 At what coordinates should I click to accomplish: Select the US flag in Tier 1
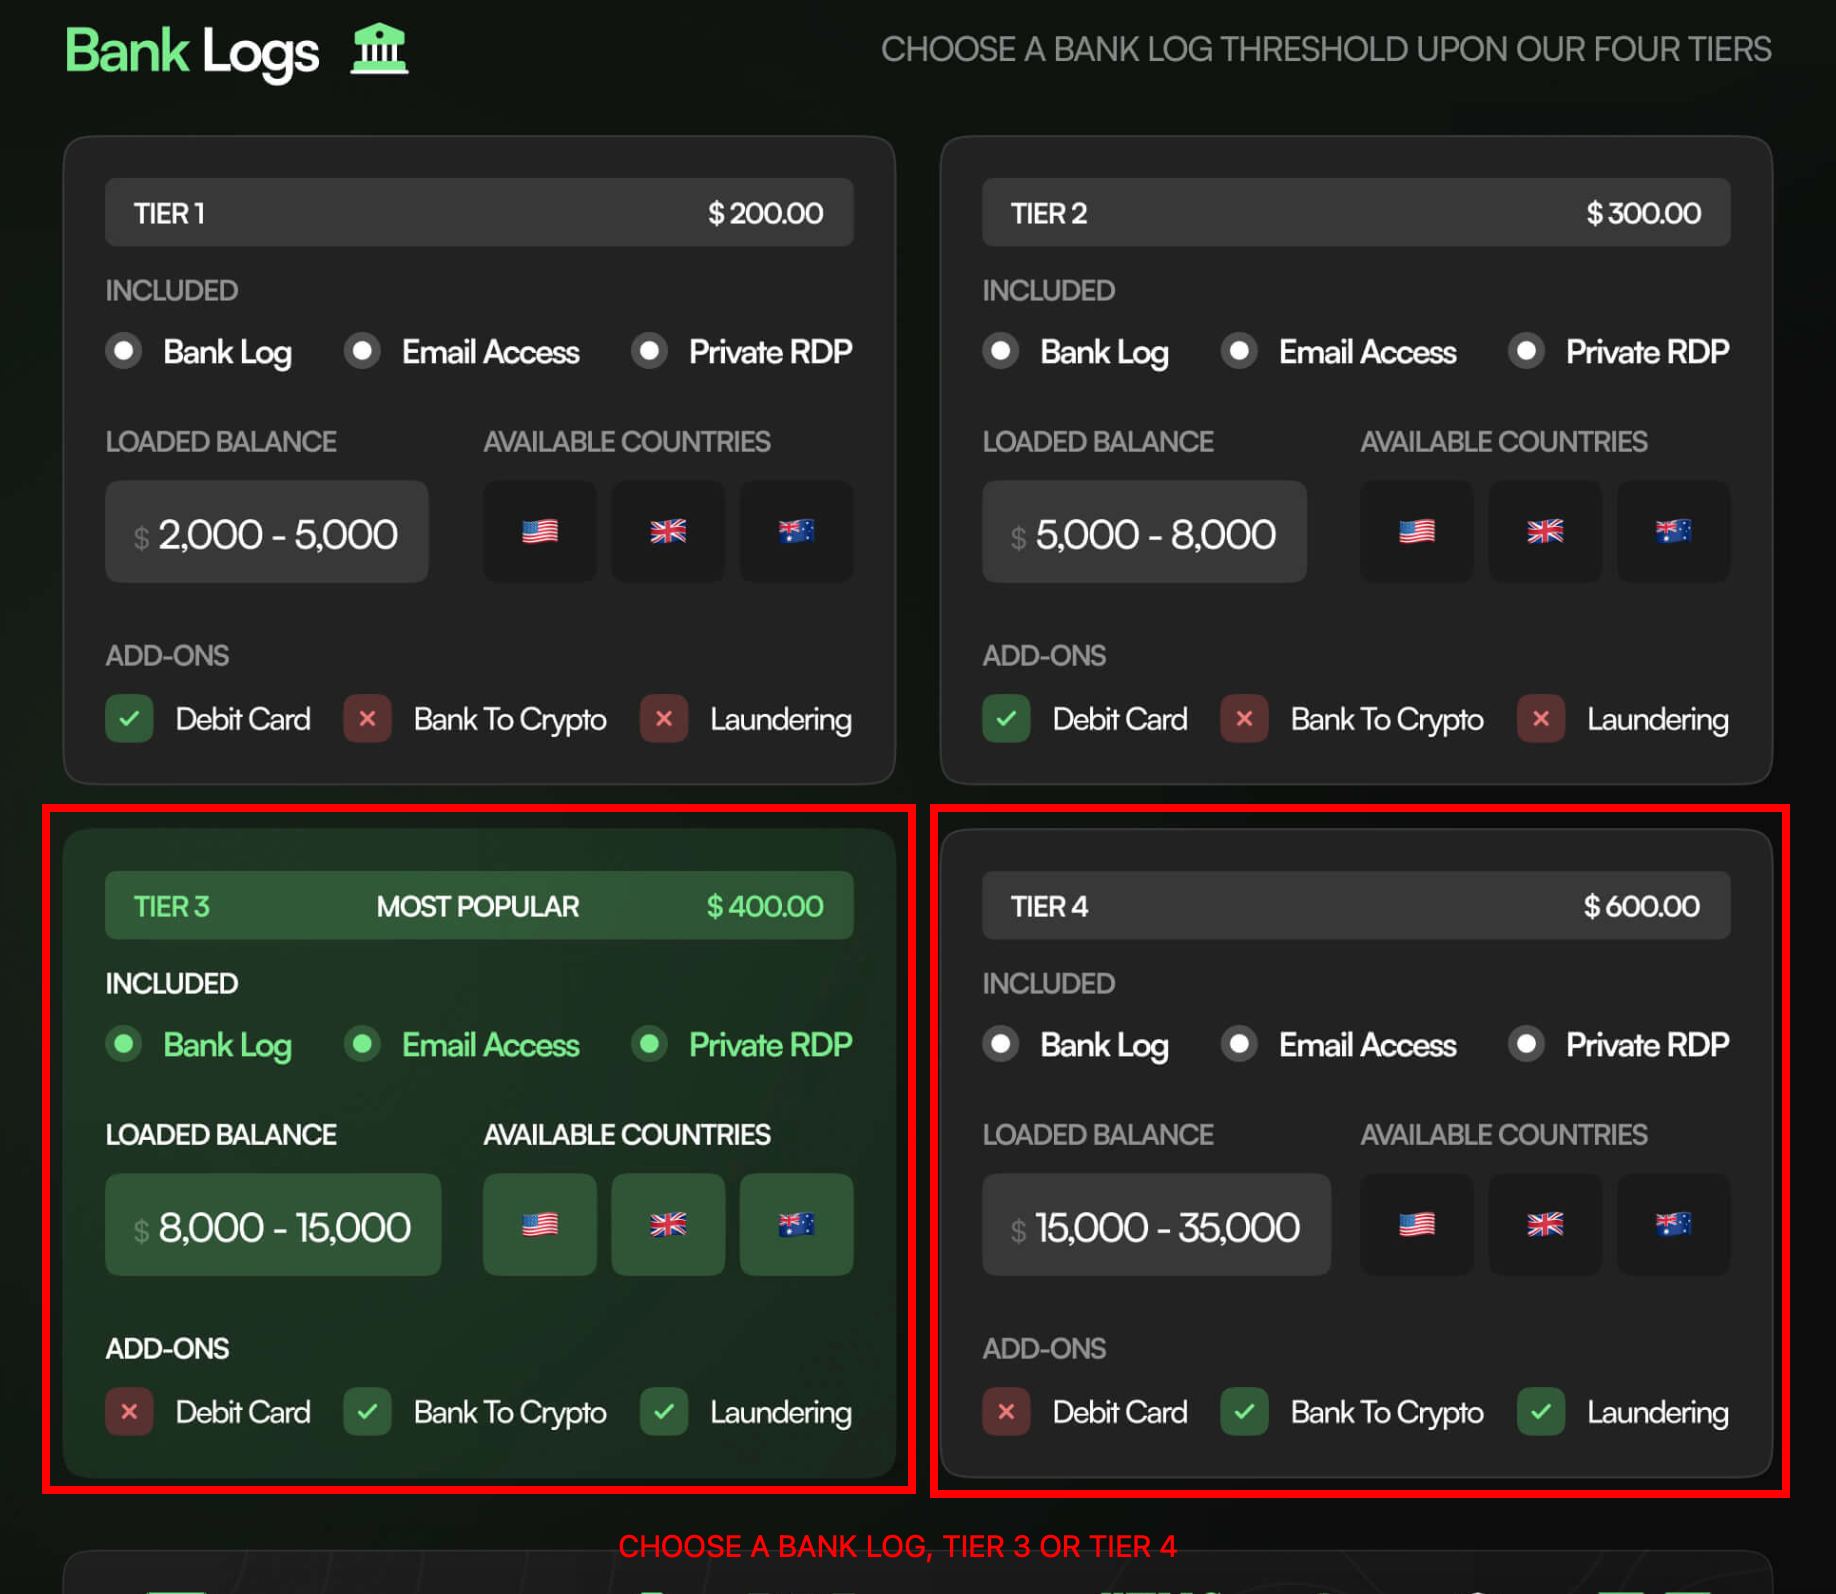(540, 531)
